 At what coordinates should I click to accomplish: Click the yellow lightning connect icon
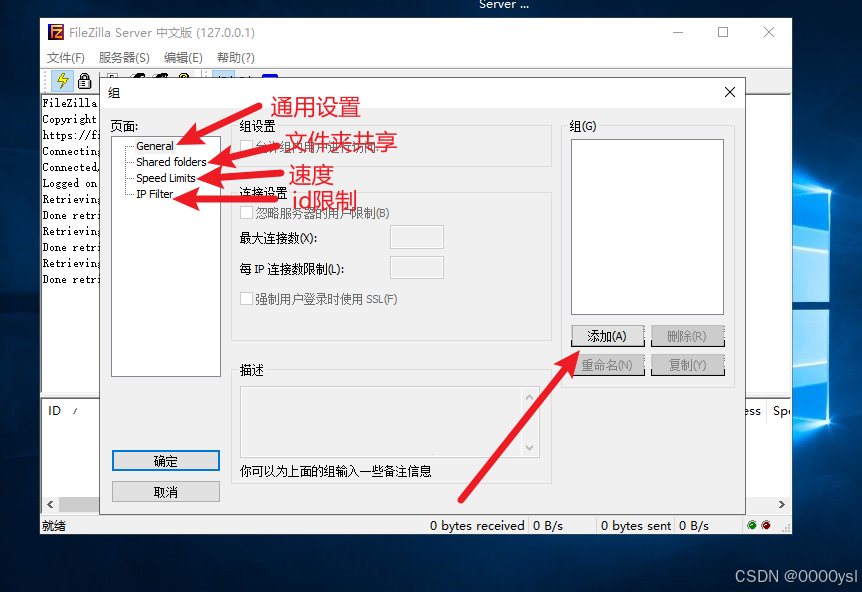click(63, 81)
